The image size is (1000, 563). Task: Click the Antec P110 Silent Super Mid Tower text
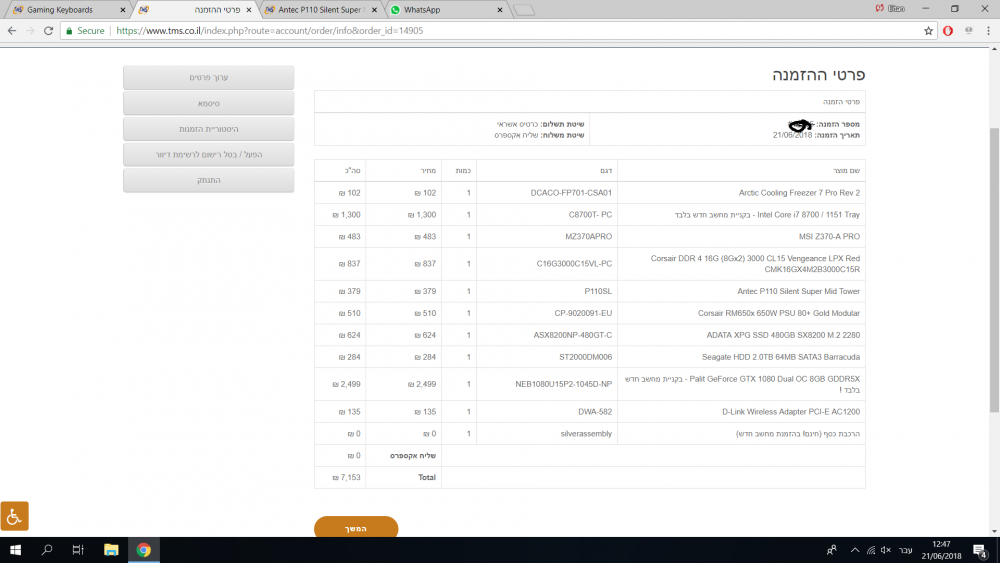(798, 291)
